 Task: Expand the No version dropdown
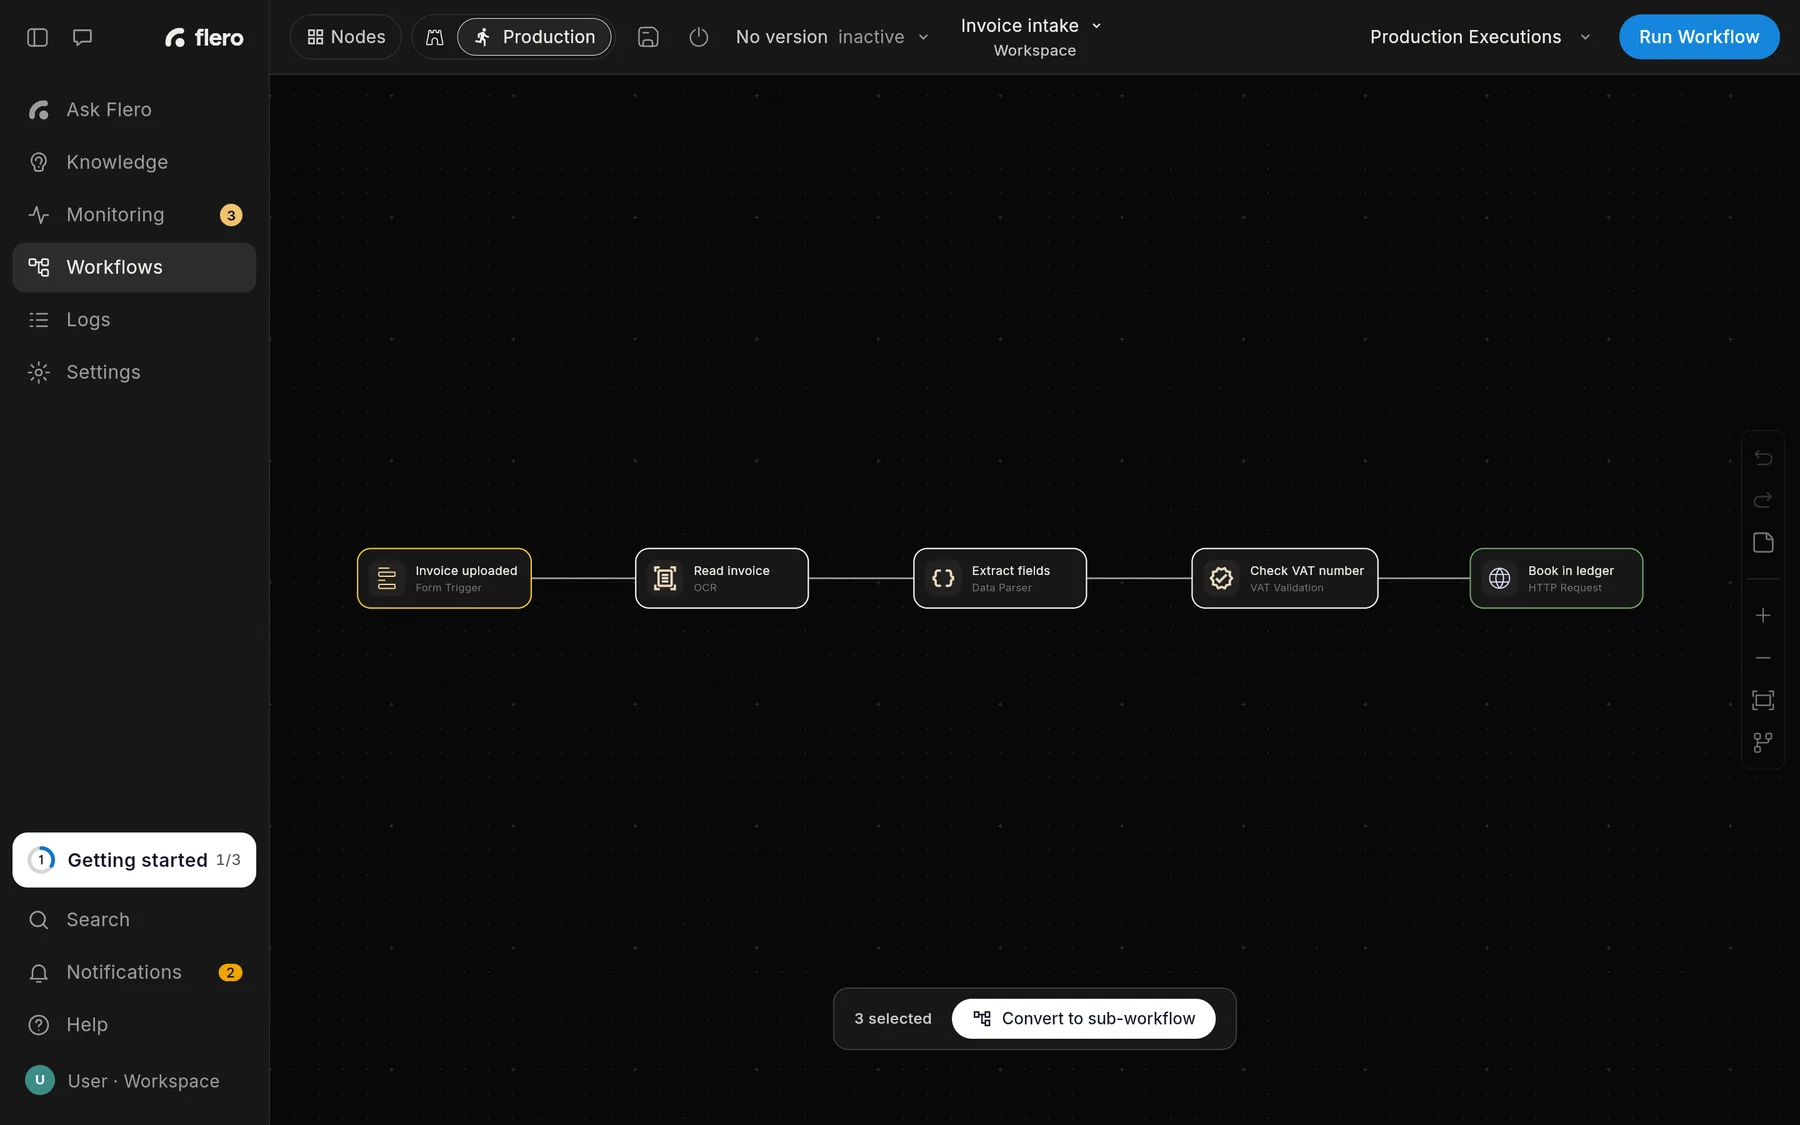coord(832,37)
